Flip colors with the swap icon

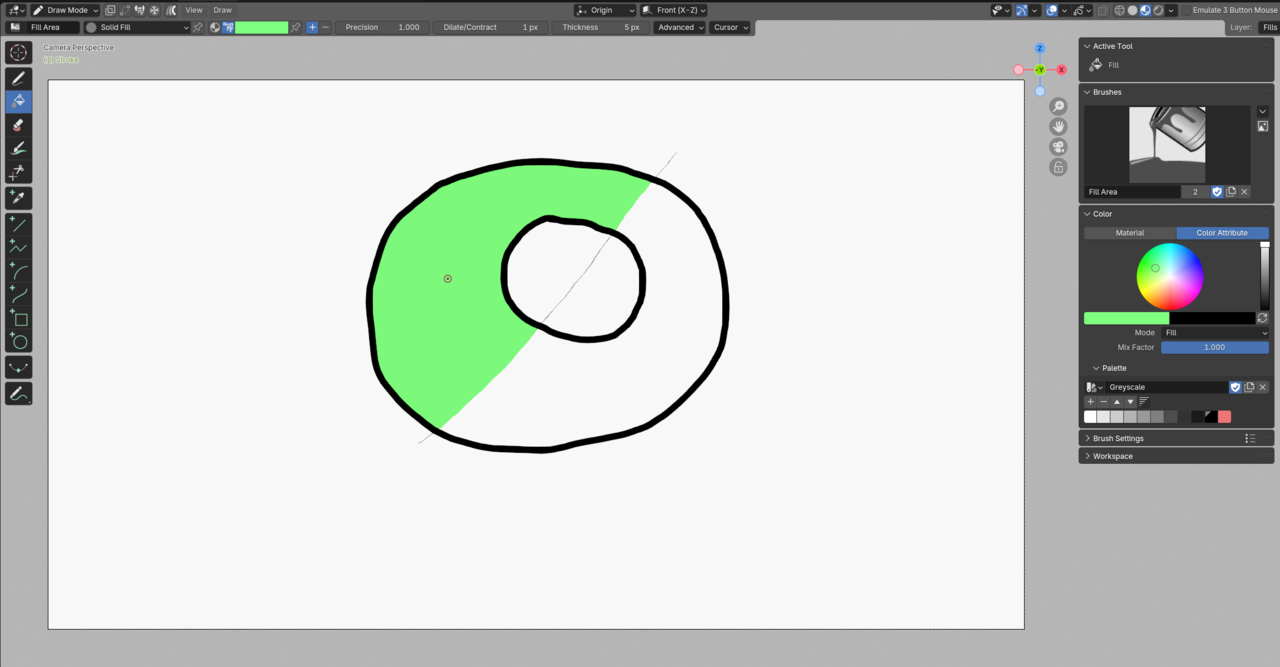pyautogui.click(x=1263, y=318)
